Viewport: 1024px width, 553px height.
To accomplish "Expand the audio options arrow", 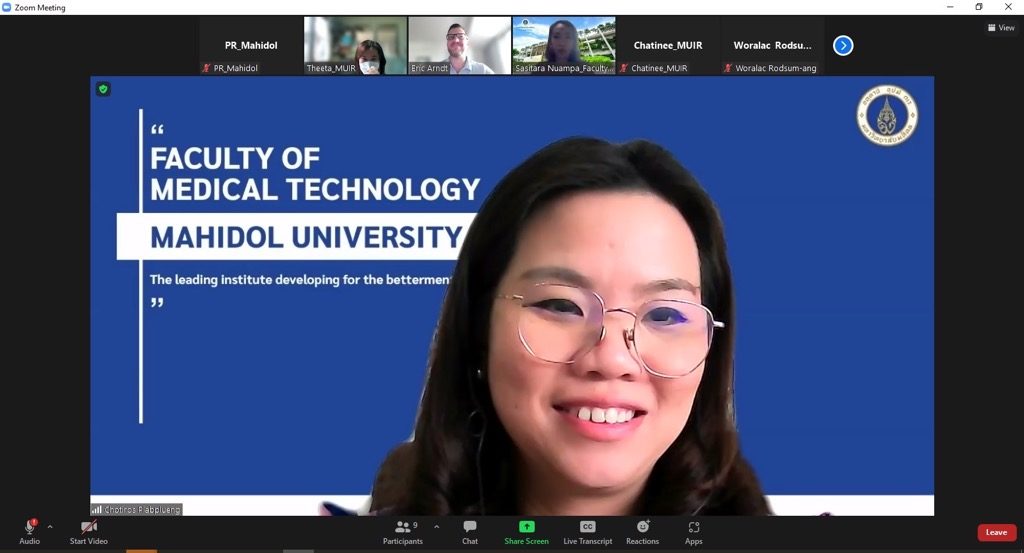I will coord(50,527).
